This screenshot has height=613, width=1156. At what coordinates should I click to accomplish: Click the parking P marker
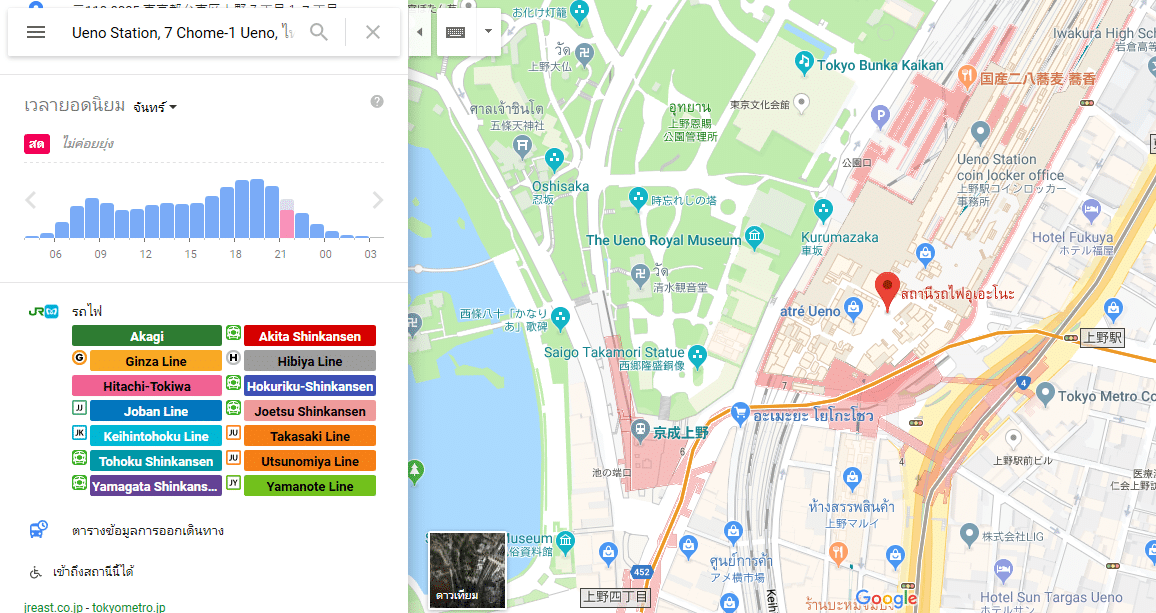pyautogui.click(x=880, y=117)
